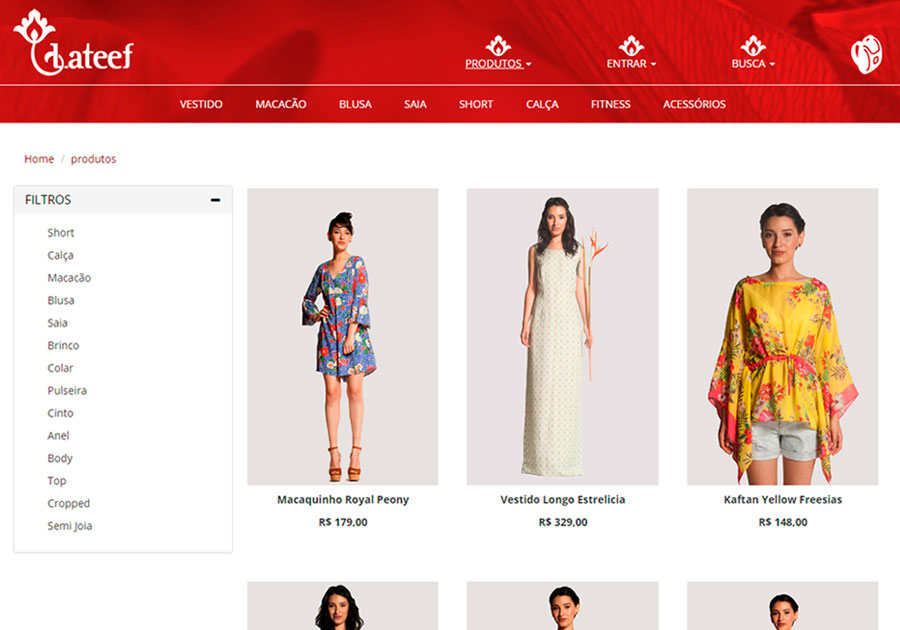Open Kaftan Yellow Freesias product photo
The width and height of the screenshot is (900, 630).
coord(783,337)
